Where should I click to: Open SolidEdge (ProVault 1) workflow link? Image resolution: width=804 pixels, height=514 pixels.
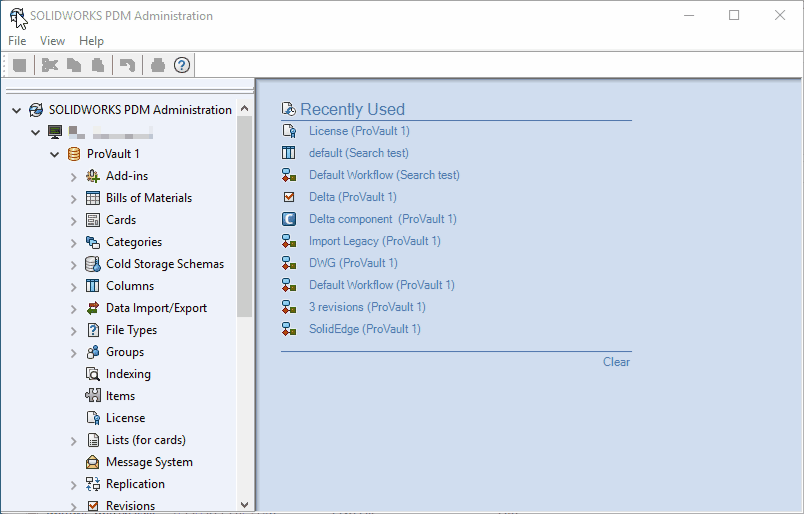click(x=365, y=329)
